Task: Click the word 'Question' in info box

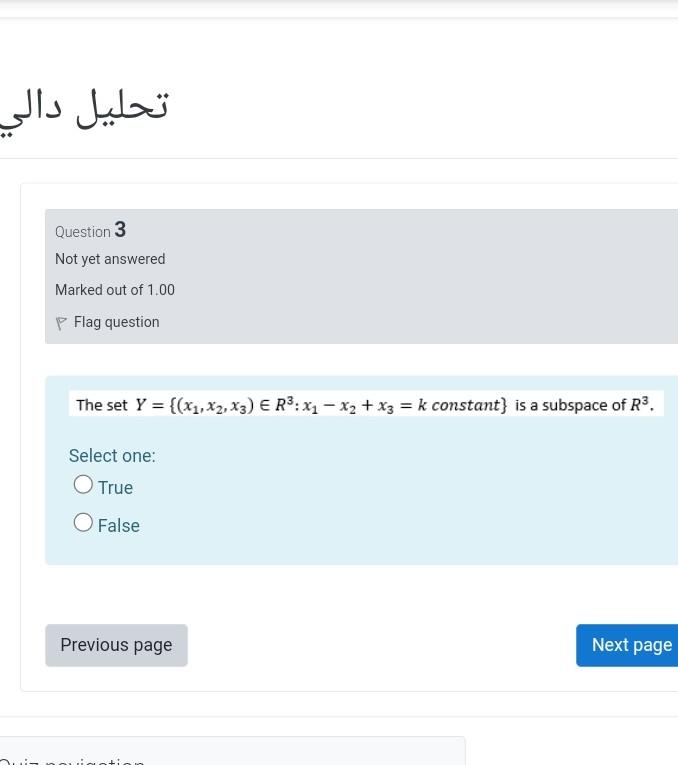Action: pos(83,232)
